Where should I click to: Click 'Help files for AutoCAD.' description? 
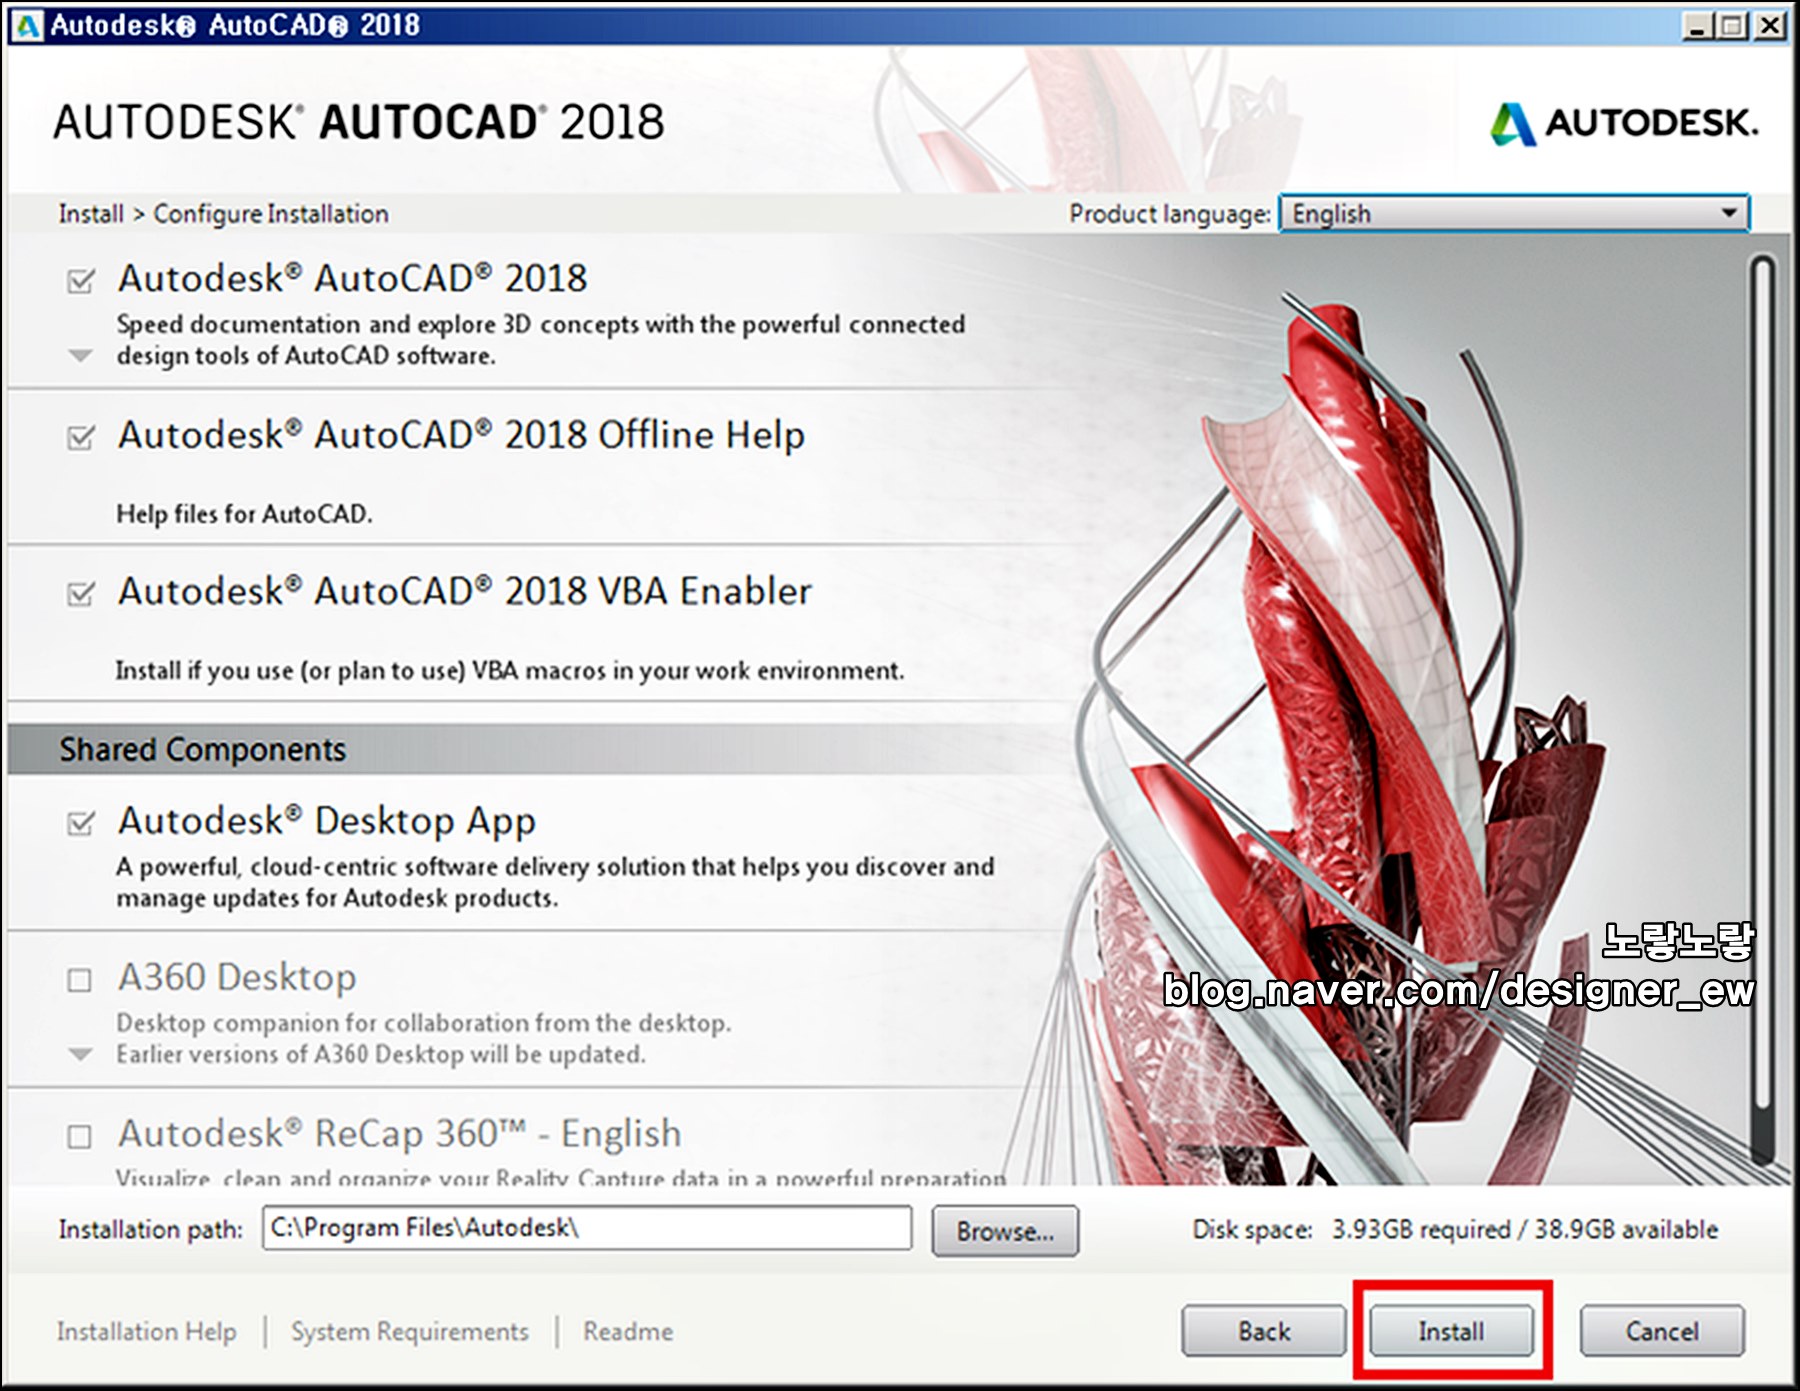pyautogui.click(x=244, y=514)
